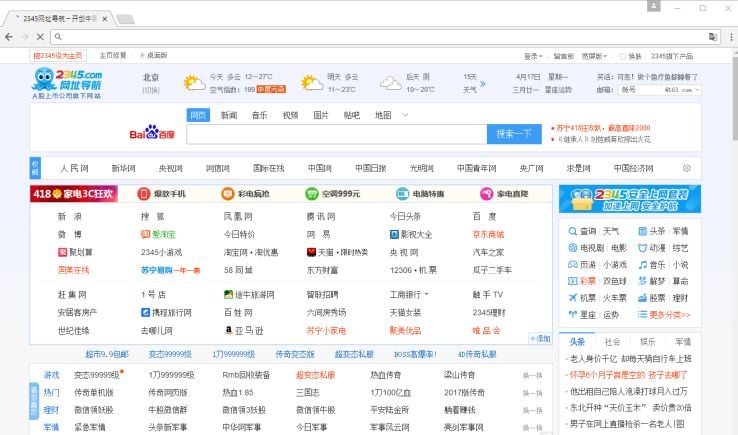The width and height of the screenshot is (738, 435).
Task: Click the 2345安全上网套装 banner
Action: click(x=630, y=199)
